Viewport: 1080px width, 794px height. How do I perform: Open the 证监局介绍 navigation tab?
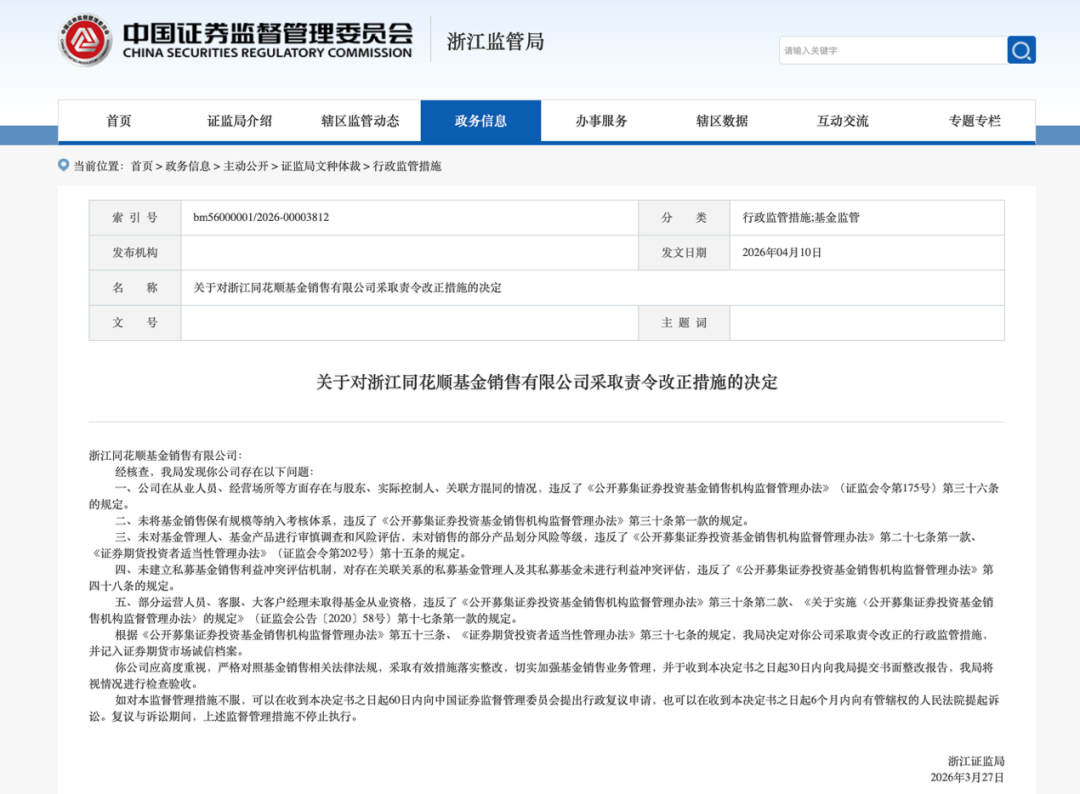[240, 120]
